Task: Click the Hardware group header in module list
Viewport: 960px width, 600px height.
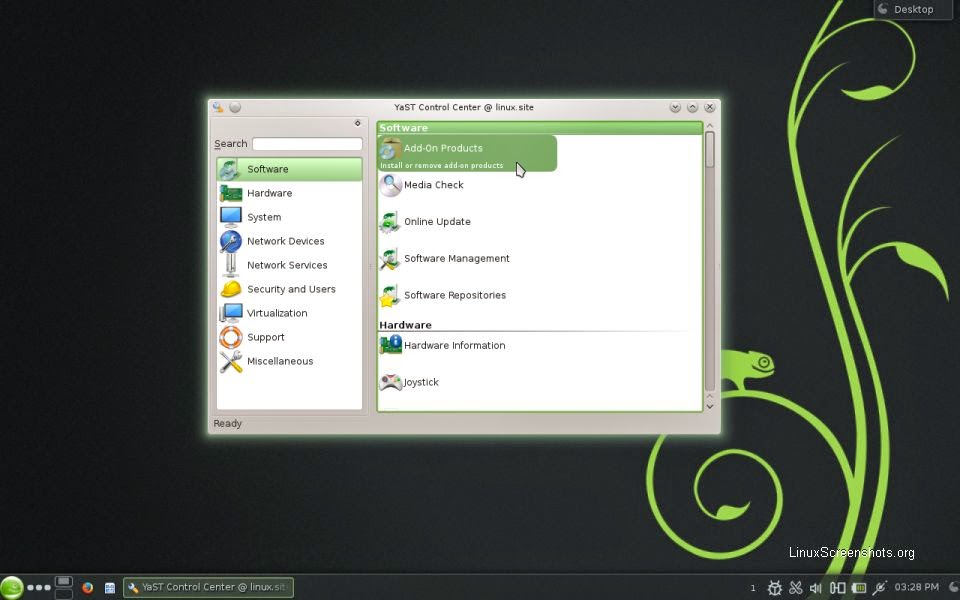Action: (539, 325)
